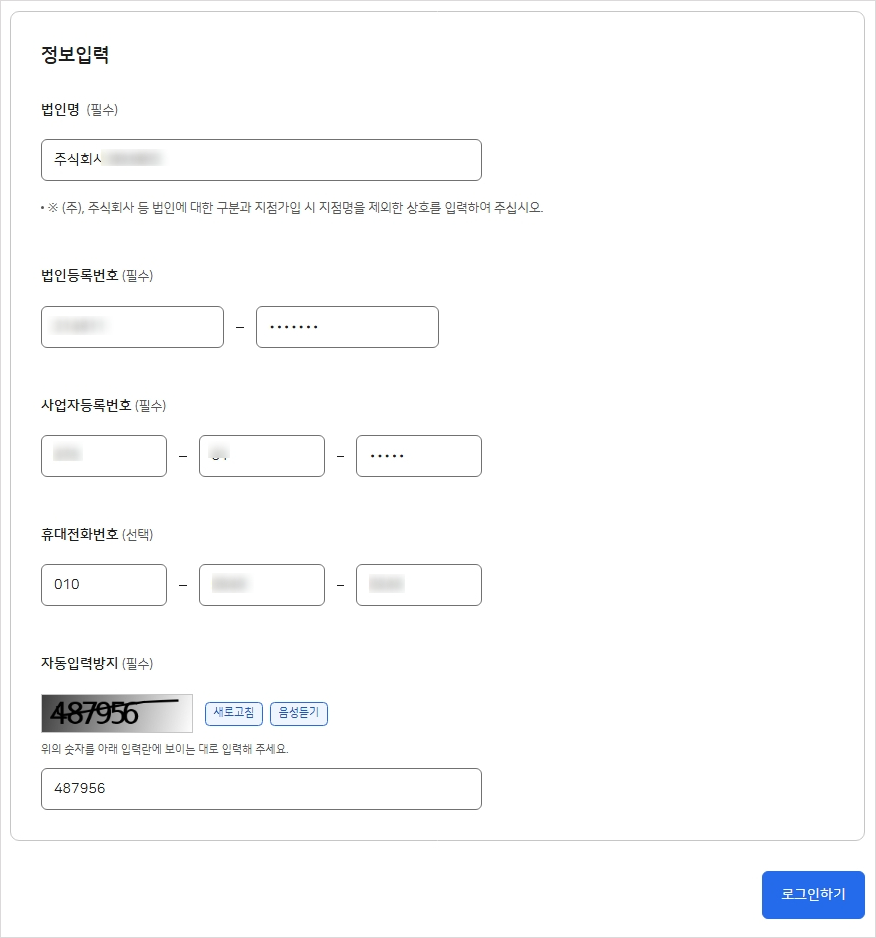Image resolution: width=876 pixels, height=938 pixels.
Task: Click the 법인등록번호 (필수) label
Action: (97, 275)
